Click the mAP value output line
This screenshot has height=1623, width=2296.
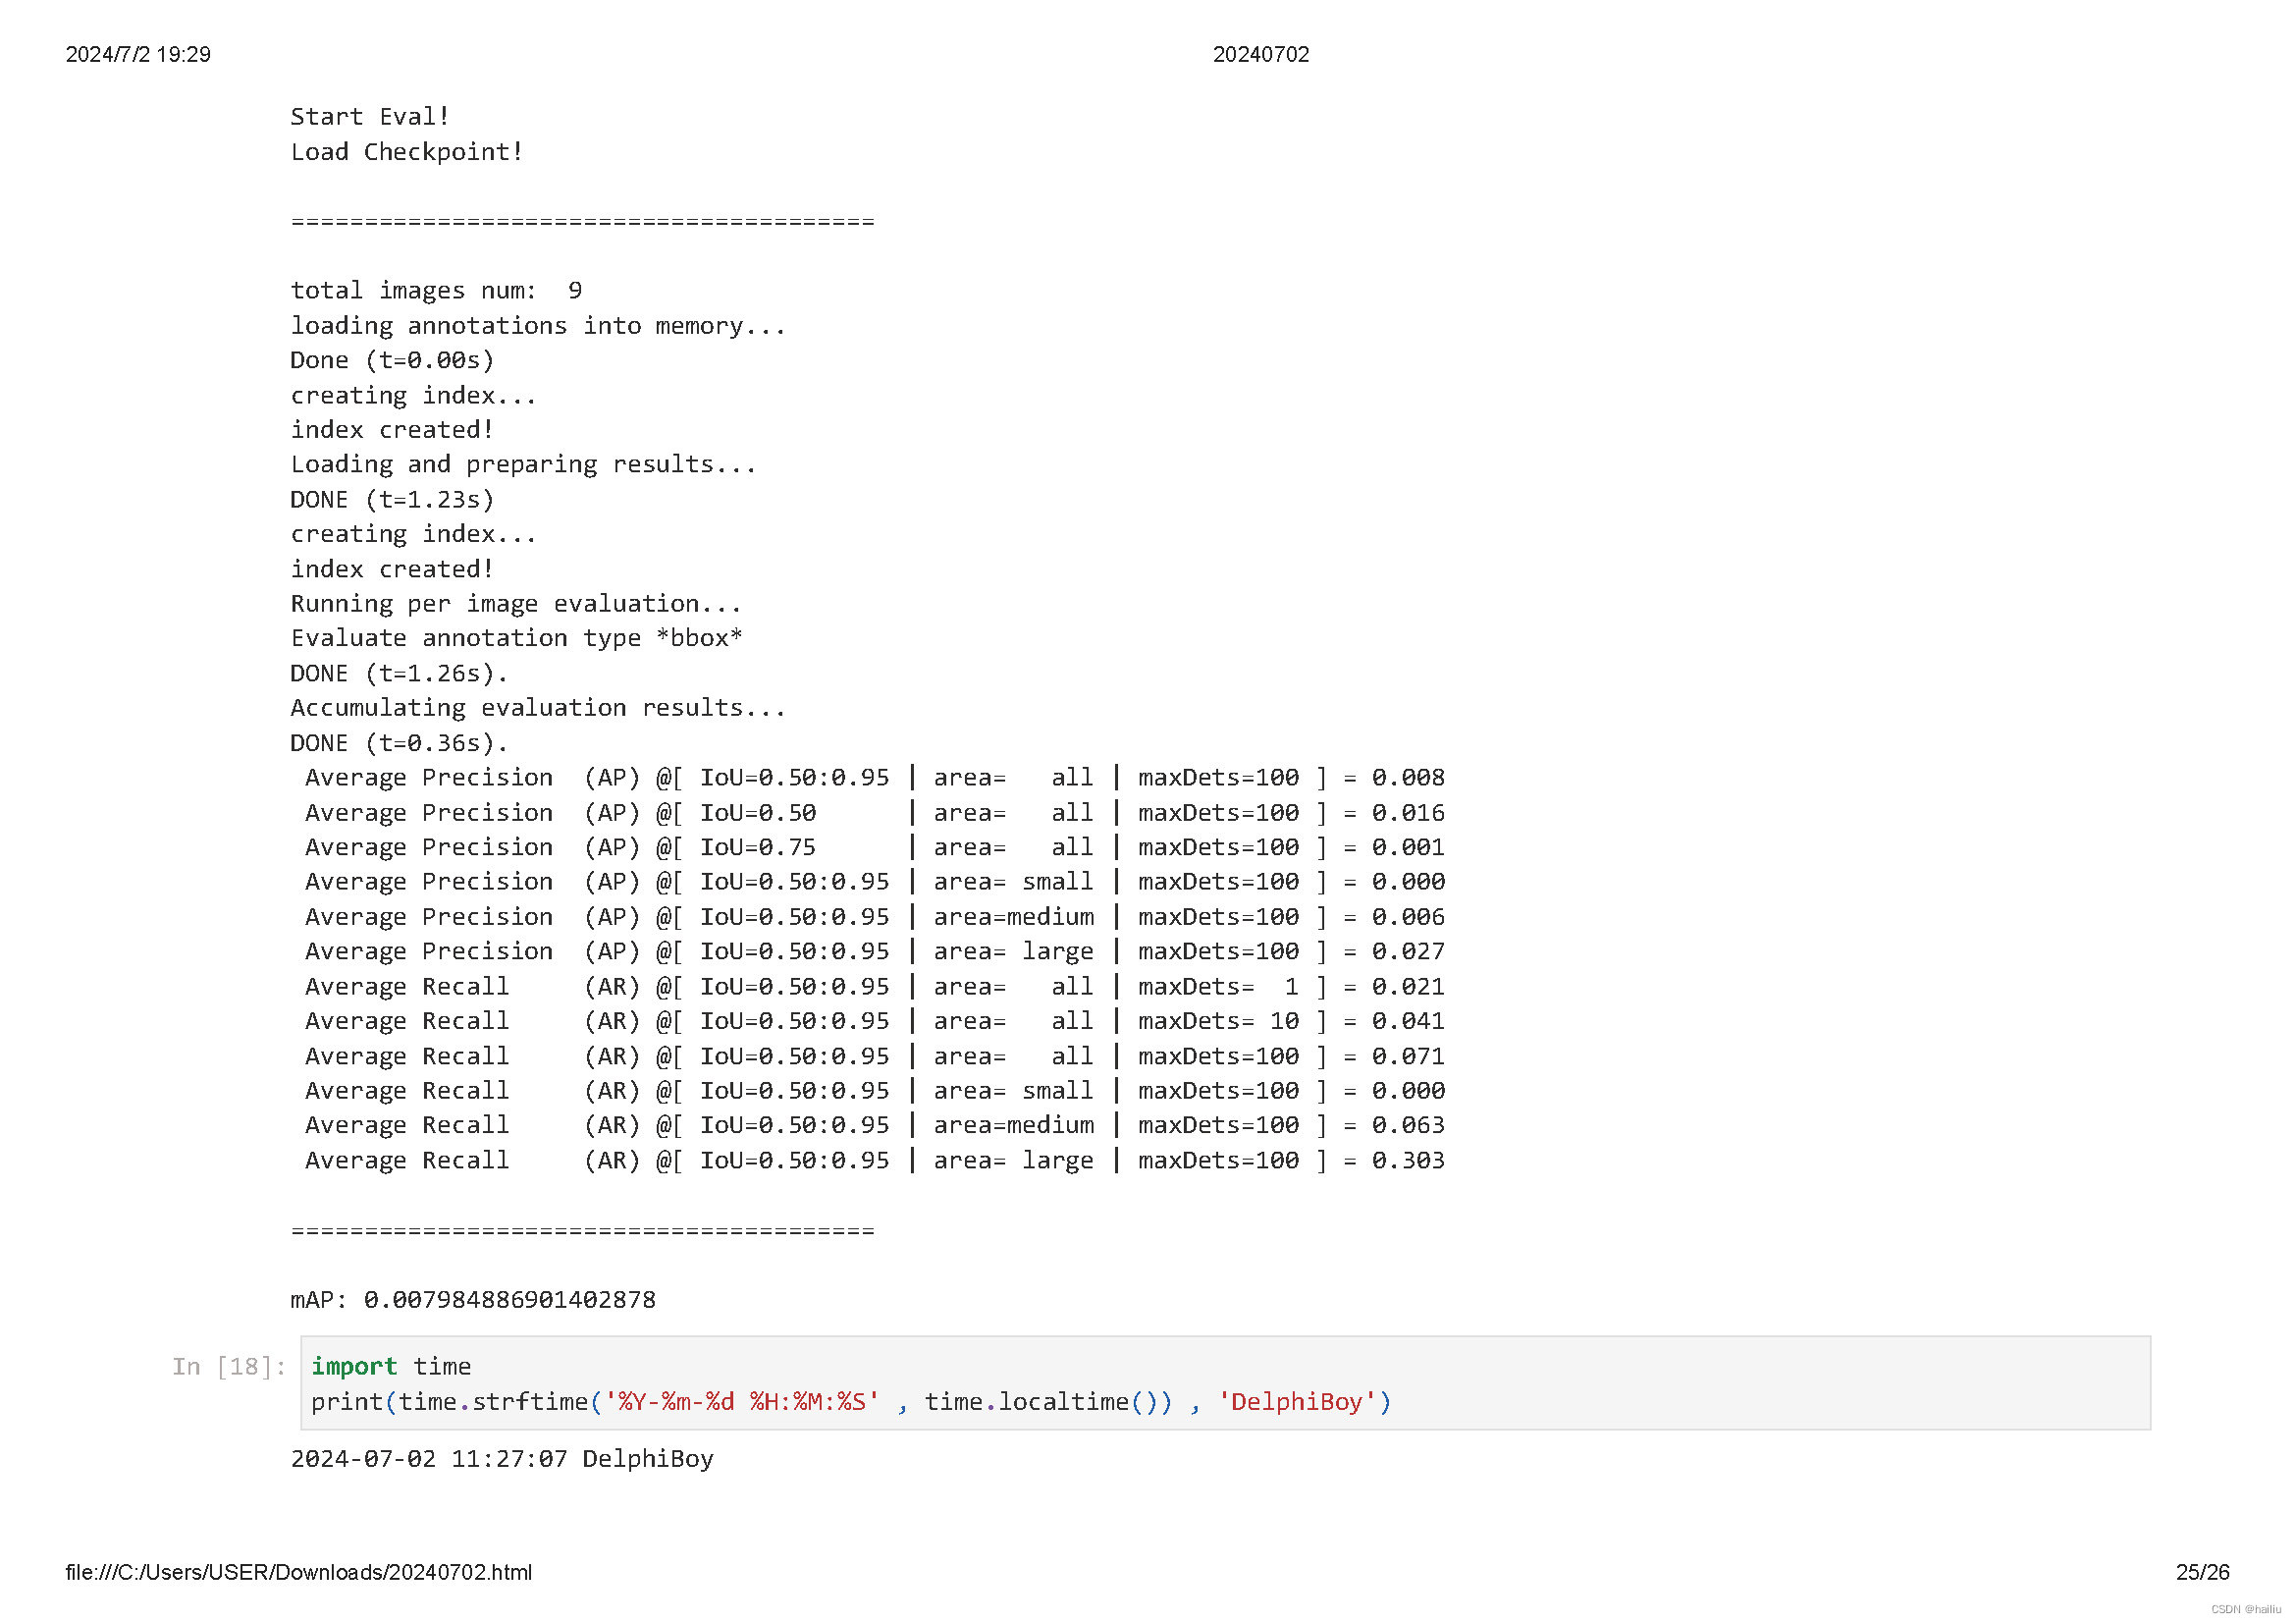[472, 1299]
